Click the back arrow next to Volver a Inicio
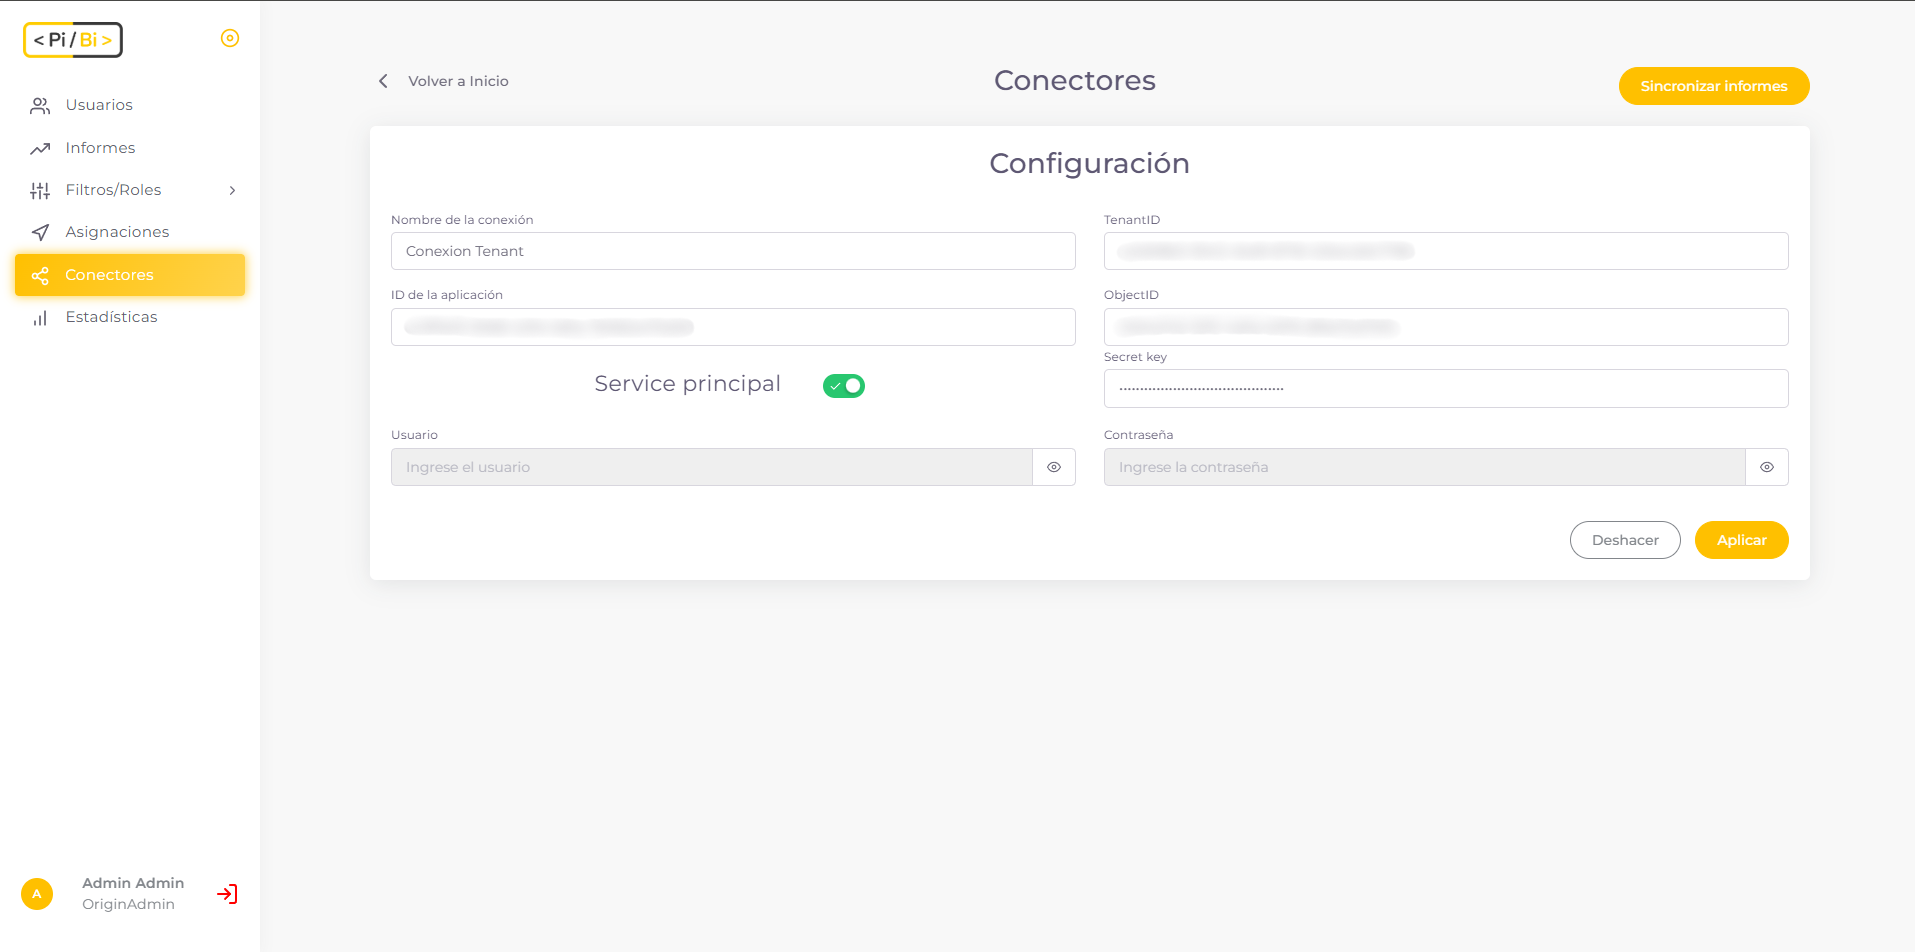The height and width of the screenshot is (952, 1915). 383,81
